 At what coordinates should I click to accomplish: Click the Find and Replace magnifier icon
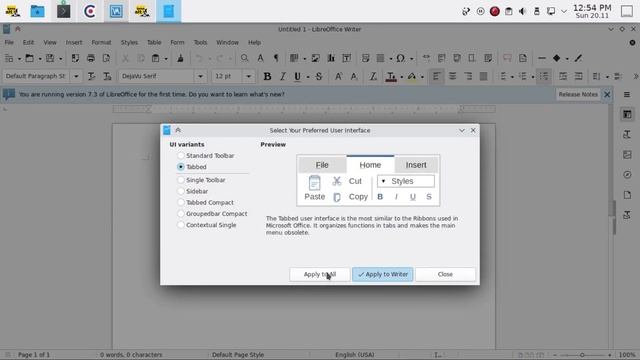(x=244, y=58)
